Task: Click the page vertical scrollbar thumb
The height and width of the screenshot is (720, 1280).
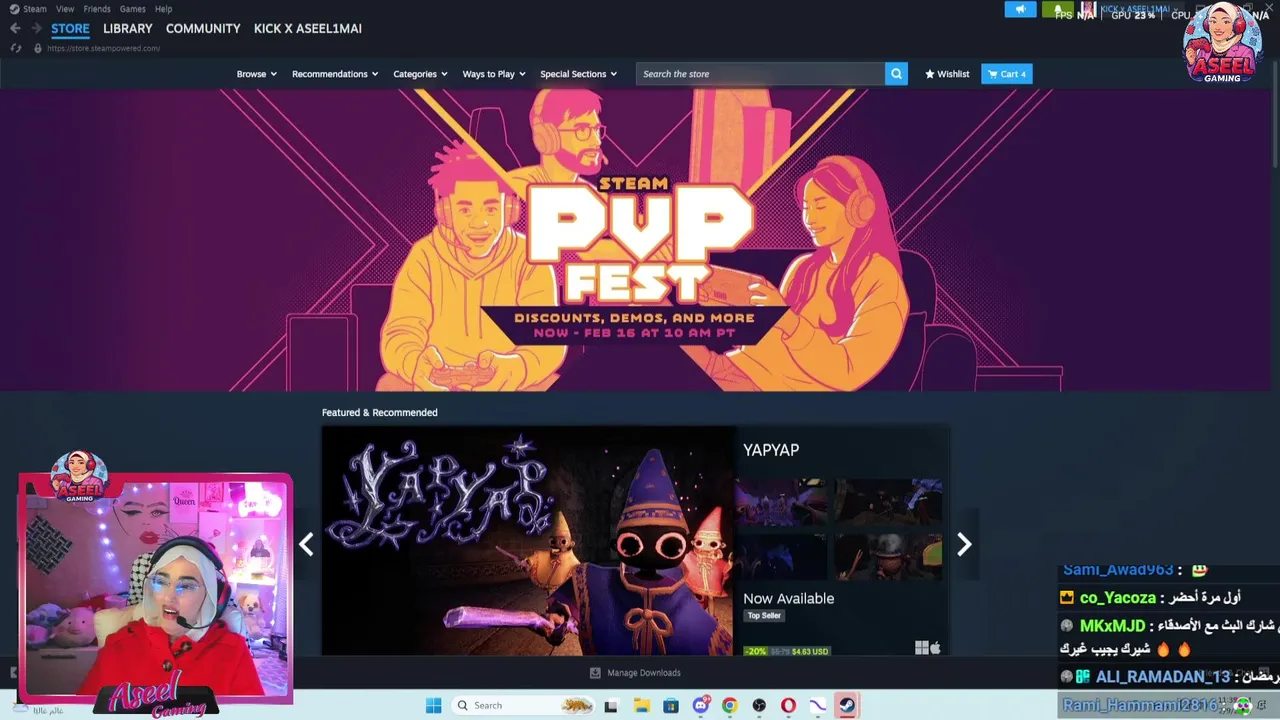Action: tap(1276, 115)
